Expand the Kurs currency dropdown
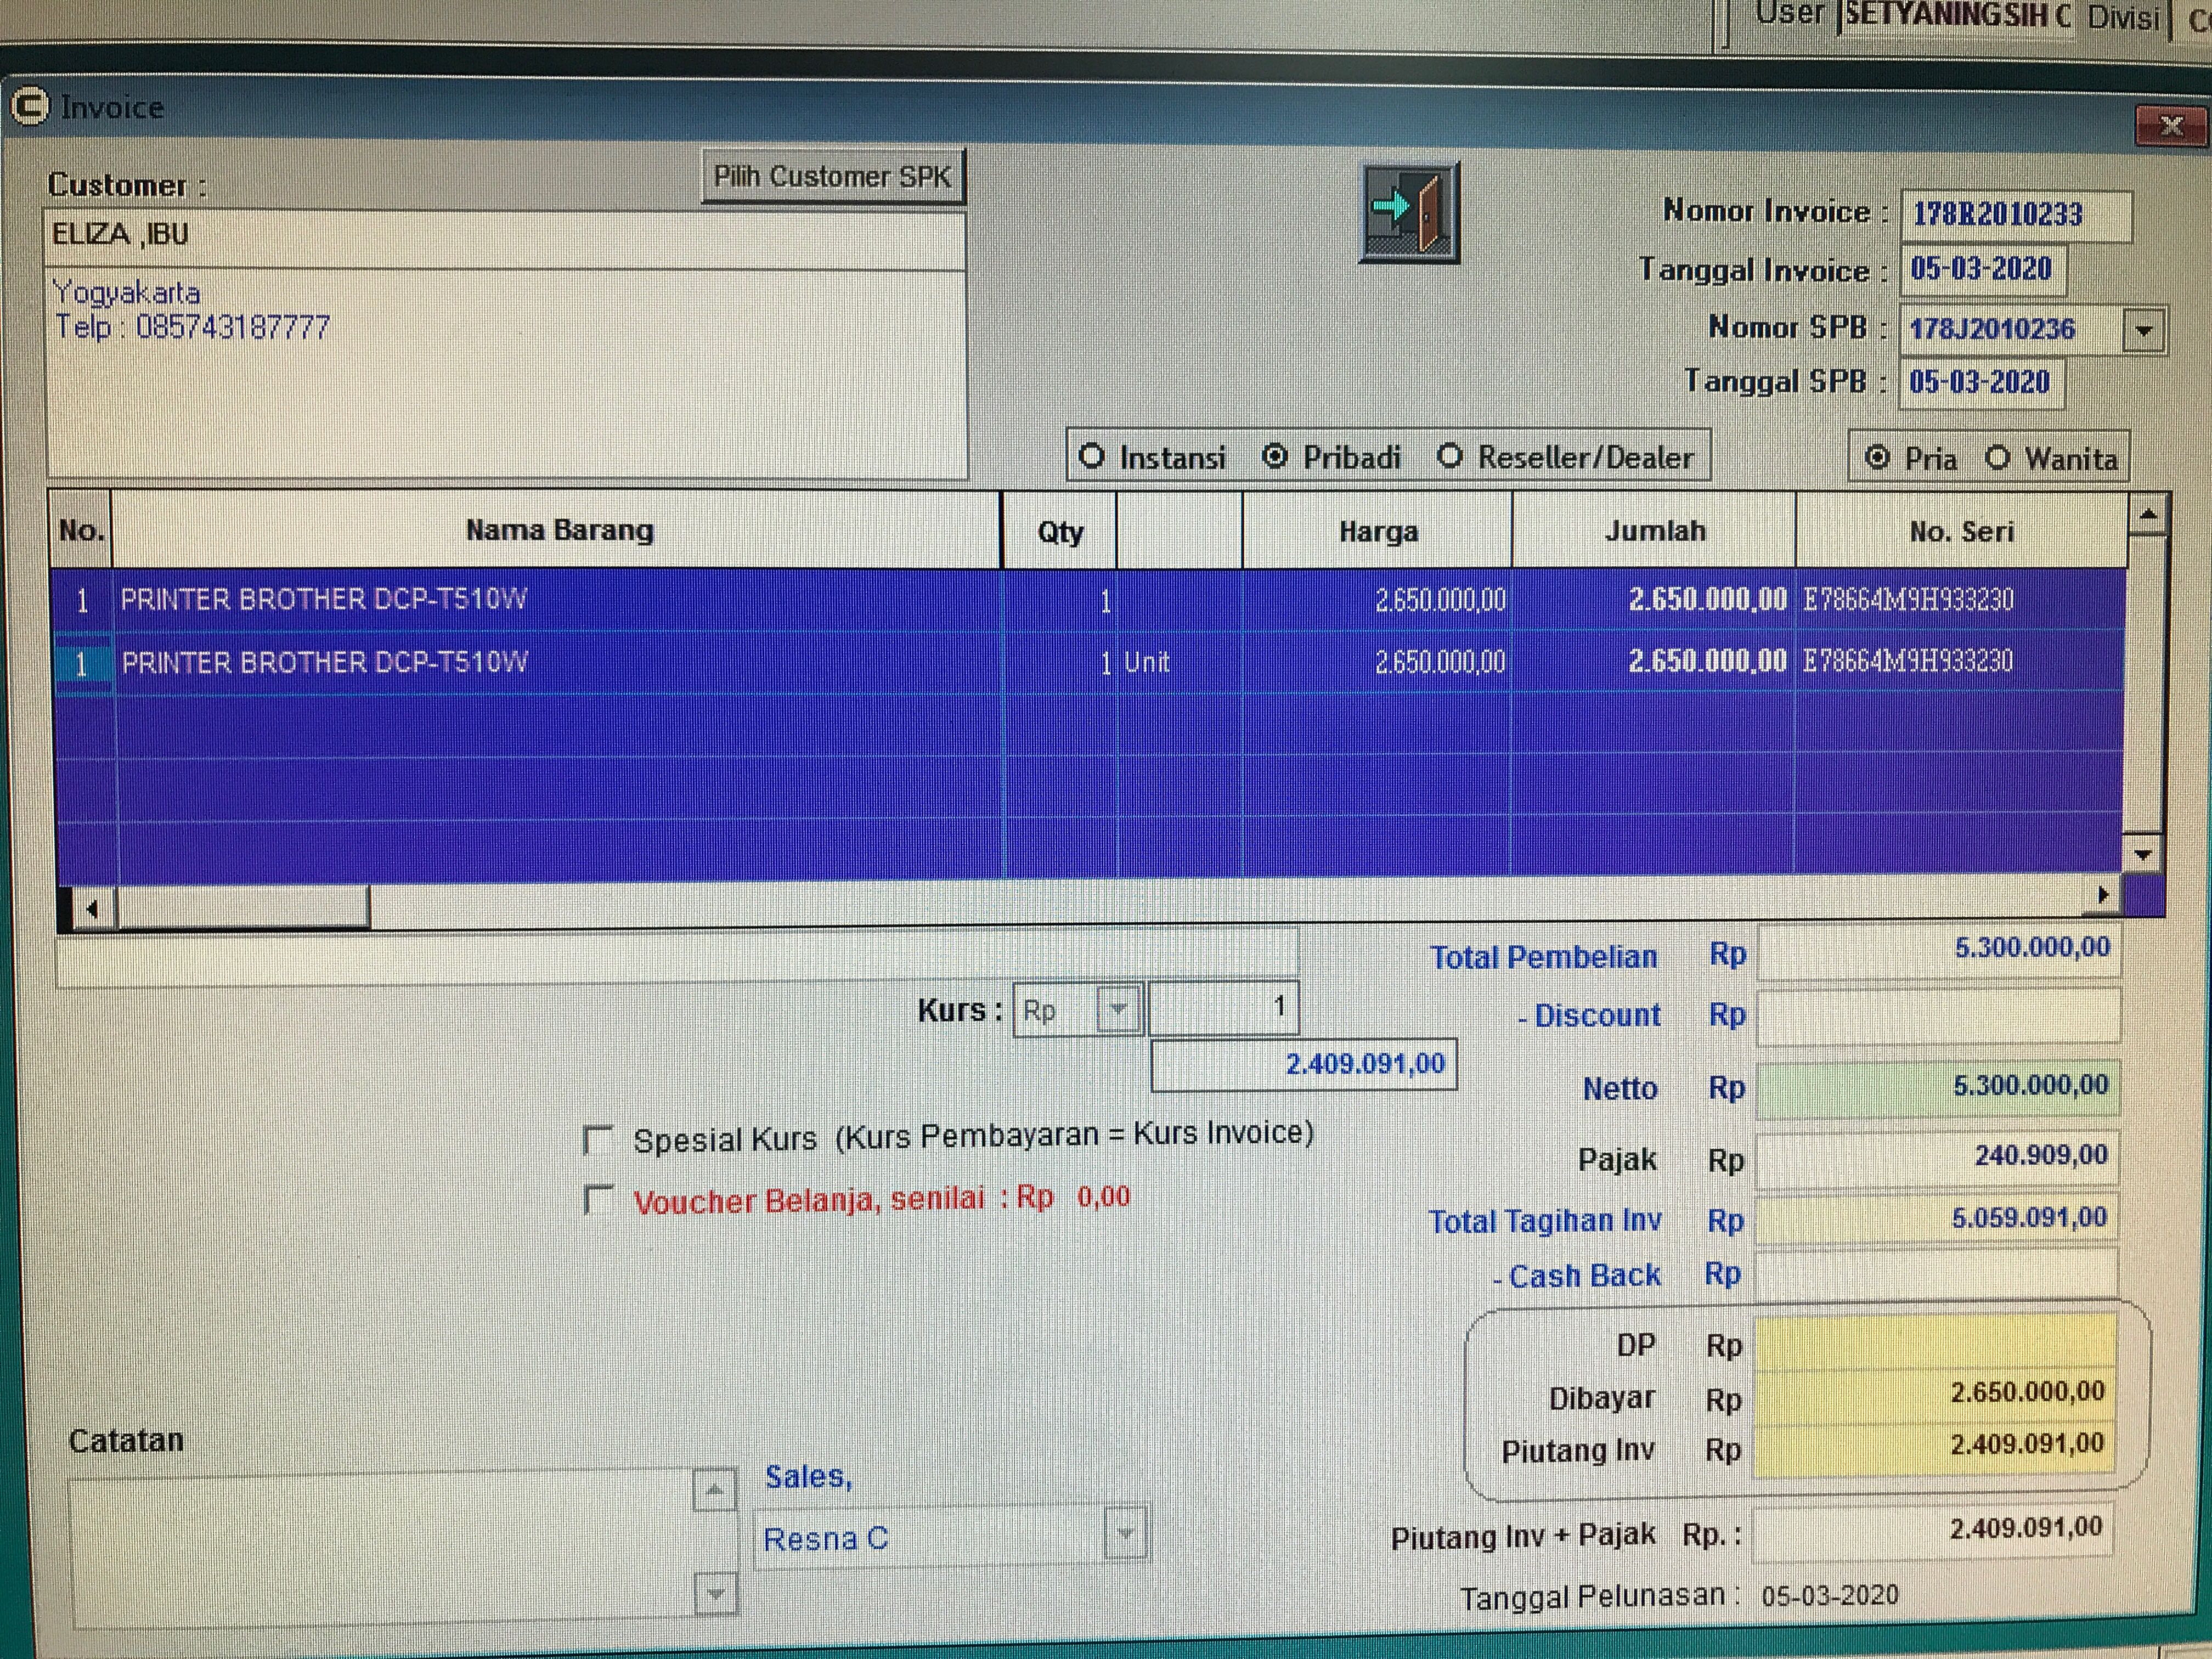 coord(1118,1009)
